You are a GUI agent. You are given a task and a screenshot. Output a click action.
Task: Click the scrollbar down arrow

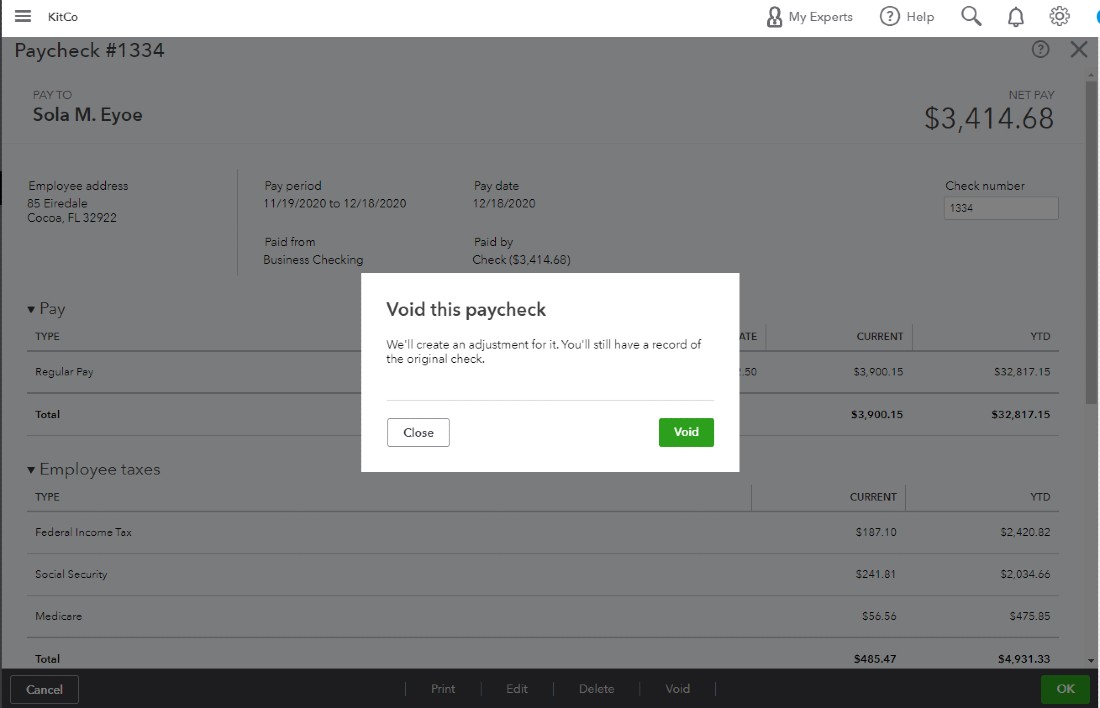(x=1090, y=660)
